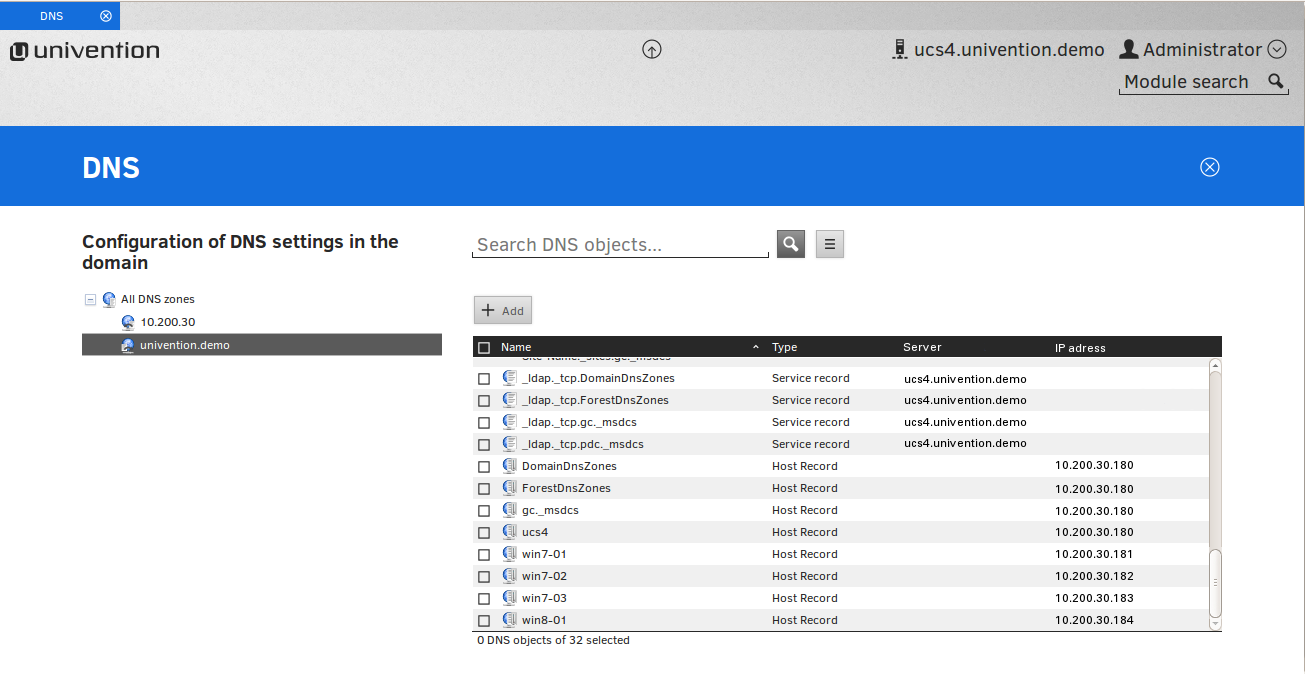Tick the checkbox for ucs4 host record
This screenshot has width=1305, height=674.
click(x=484, y=533)
